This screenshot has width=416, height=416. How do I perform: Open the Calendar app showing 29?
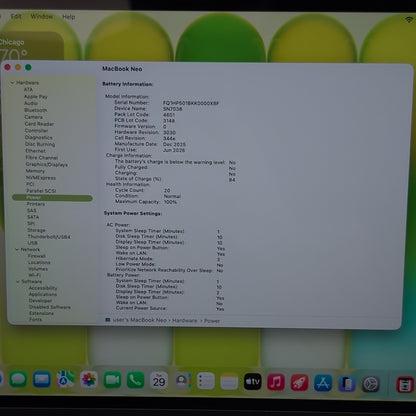(x=159, y=381)
